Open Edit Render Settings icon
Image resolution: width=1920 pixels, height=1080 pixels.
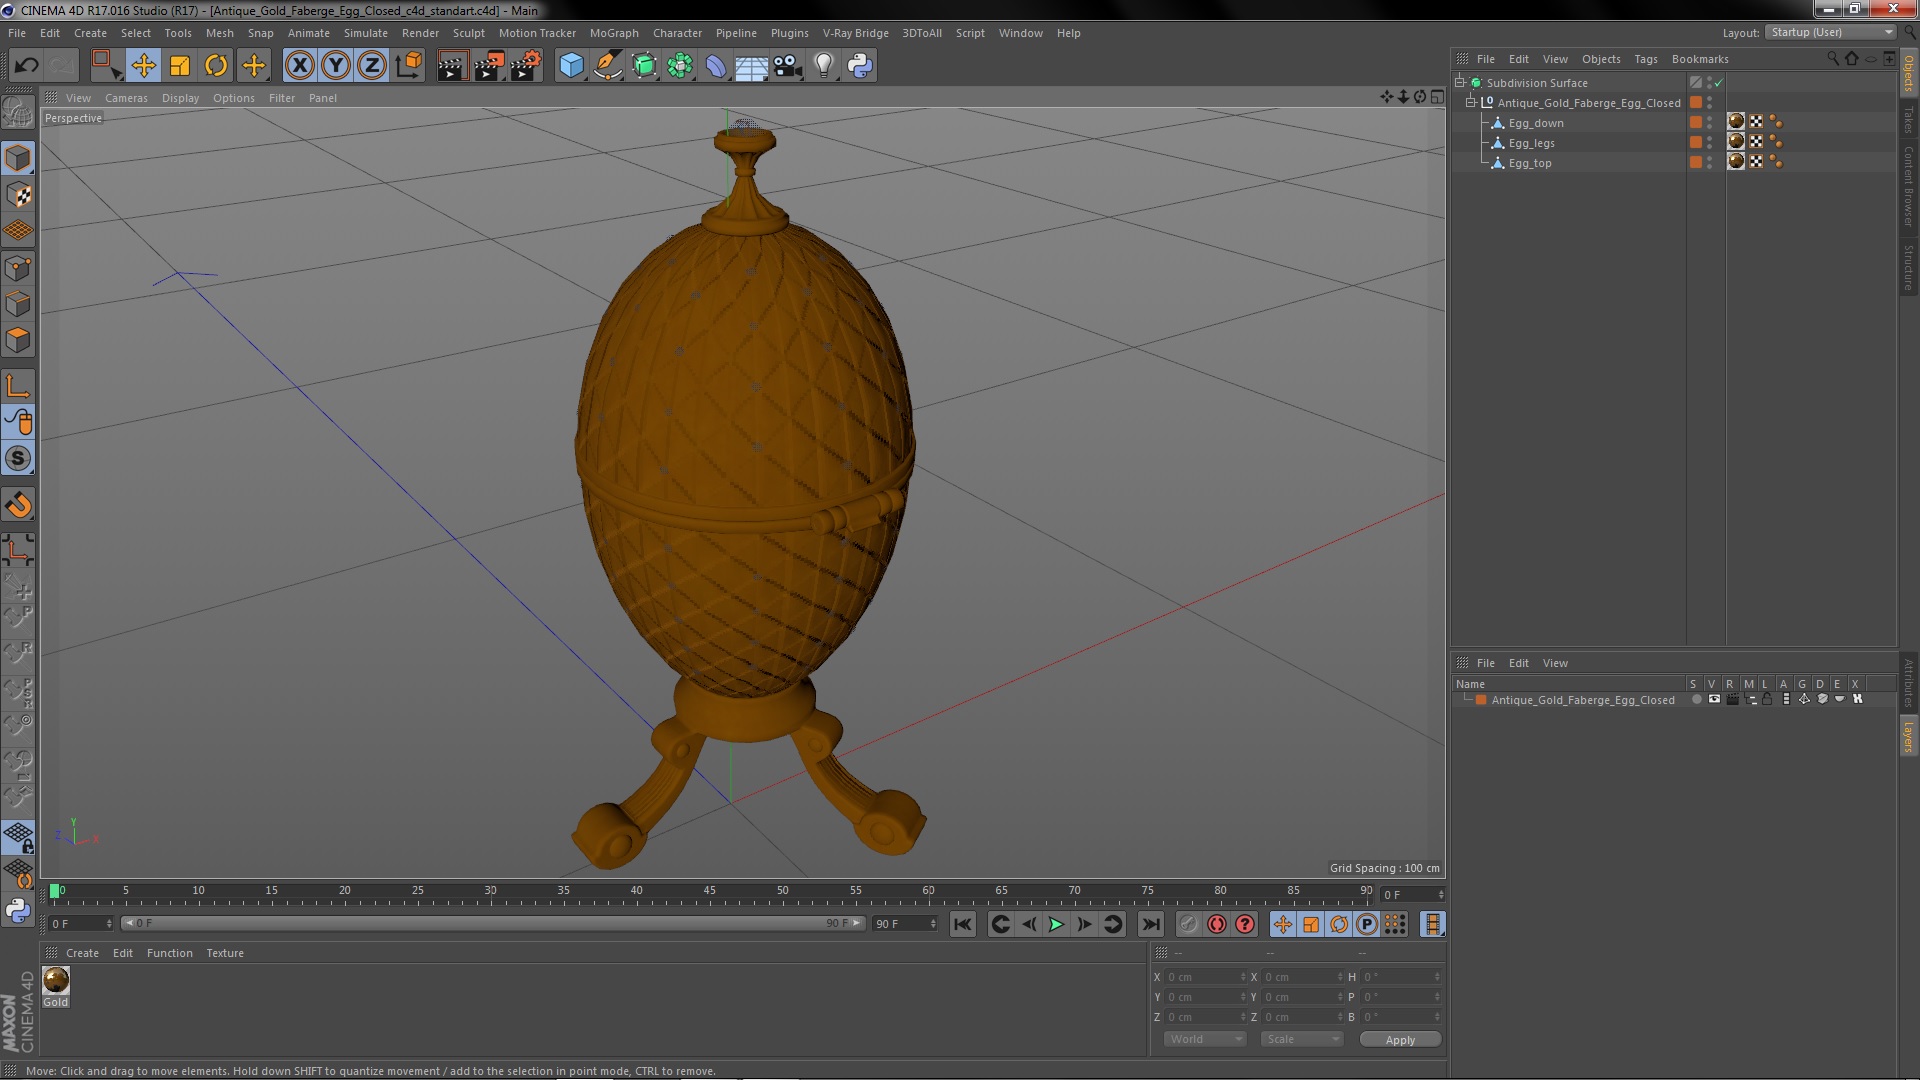click(525, 66)
